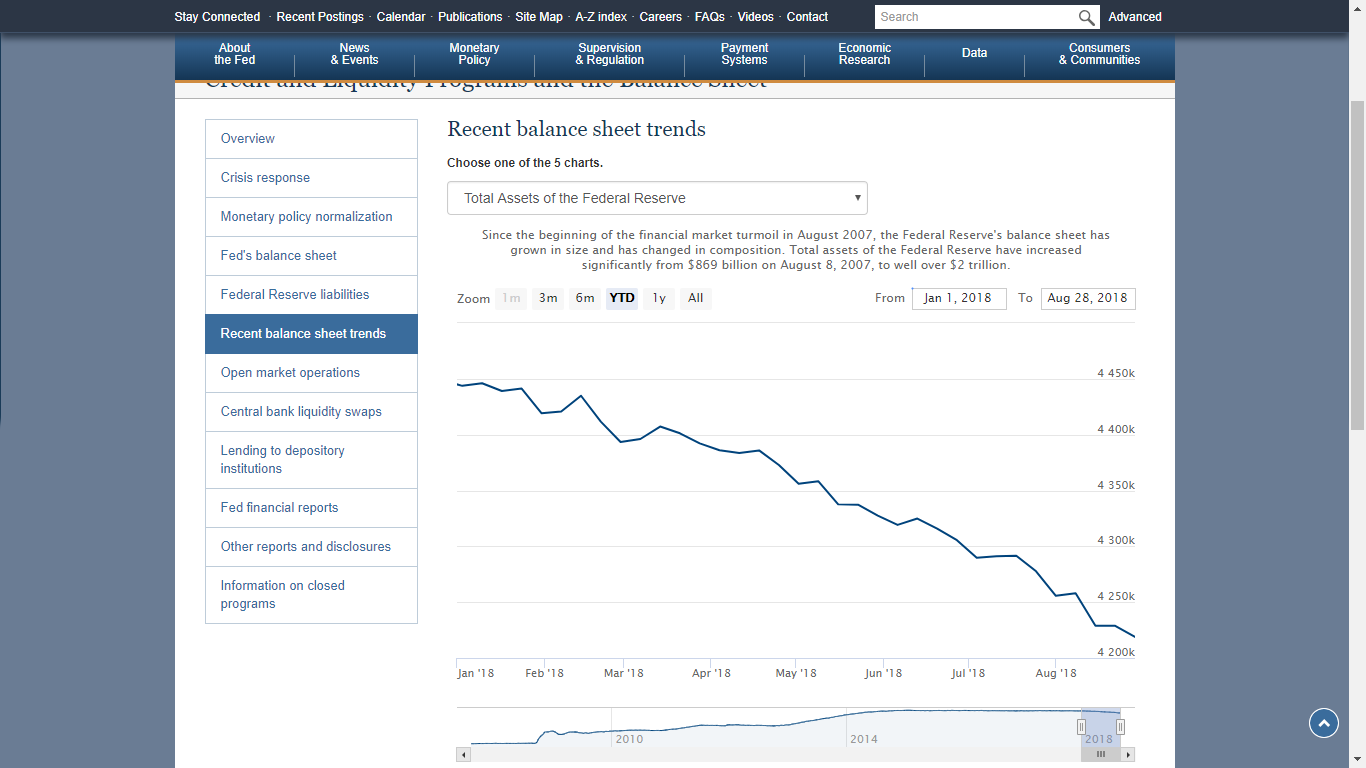
Task: Open the Monetary Policy nav menu
Action: click(x=474, y=54)
